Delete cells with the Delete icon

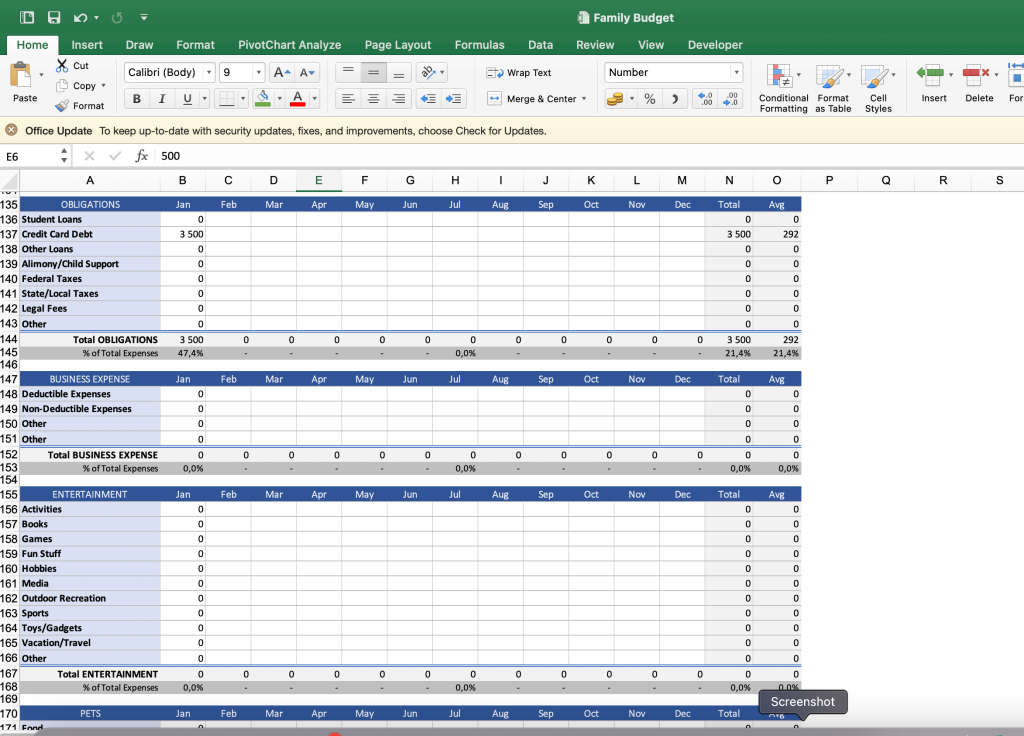974,85
